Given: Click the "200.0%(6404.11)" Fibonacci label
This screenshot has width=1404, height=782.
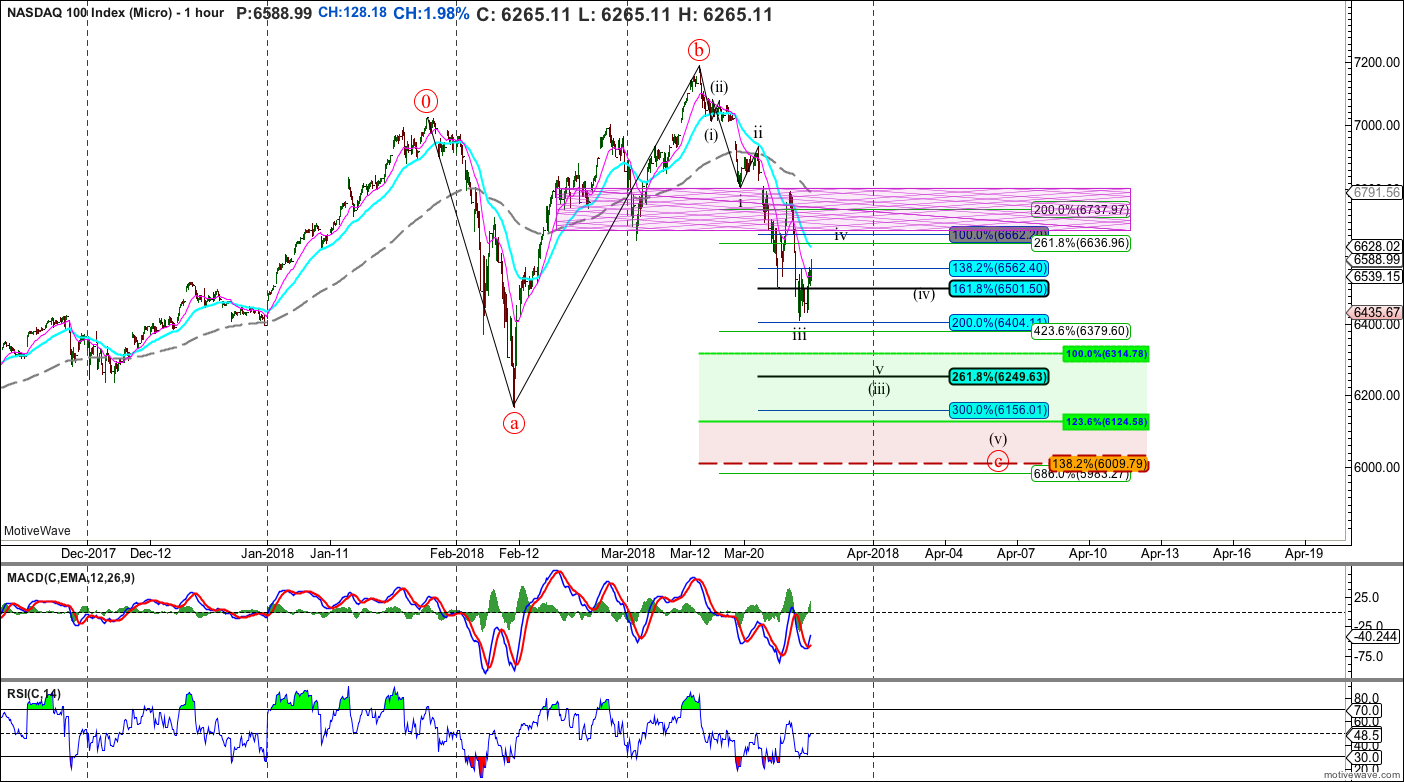Looking at the screenshot, I should coord(997,323).
